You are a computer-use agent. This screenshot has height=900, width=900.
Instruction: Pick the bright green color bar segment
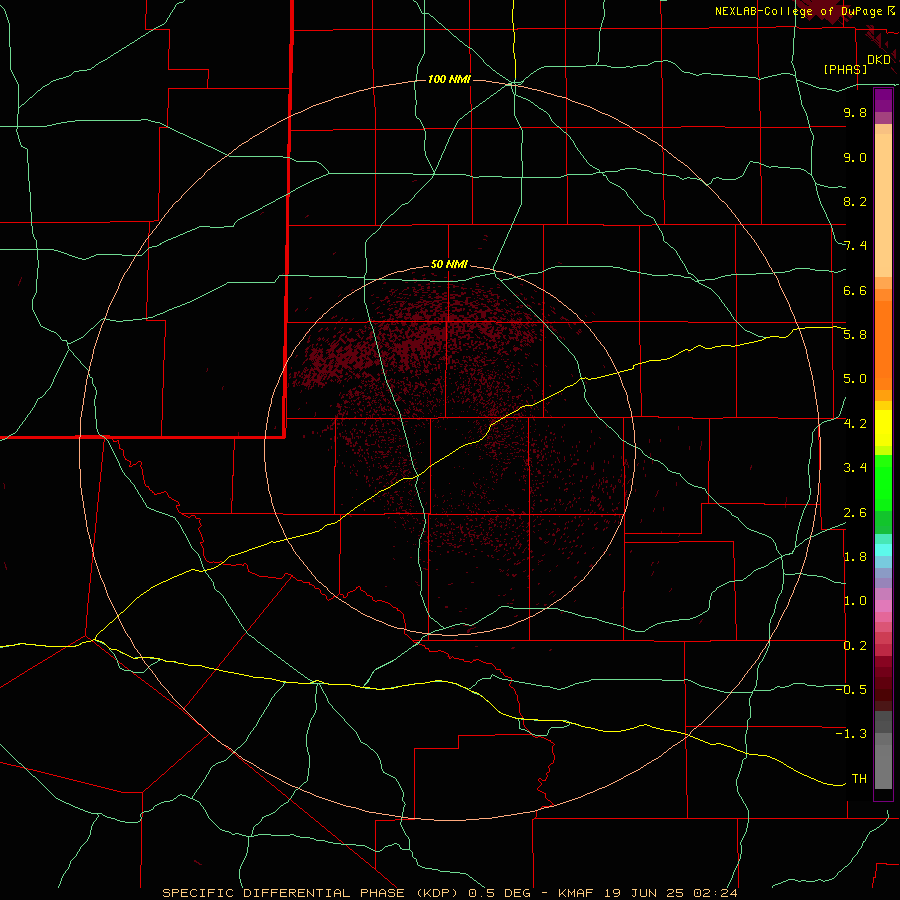click(883, 483)
